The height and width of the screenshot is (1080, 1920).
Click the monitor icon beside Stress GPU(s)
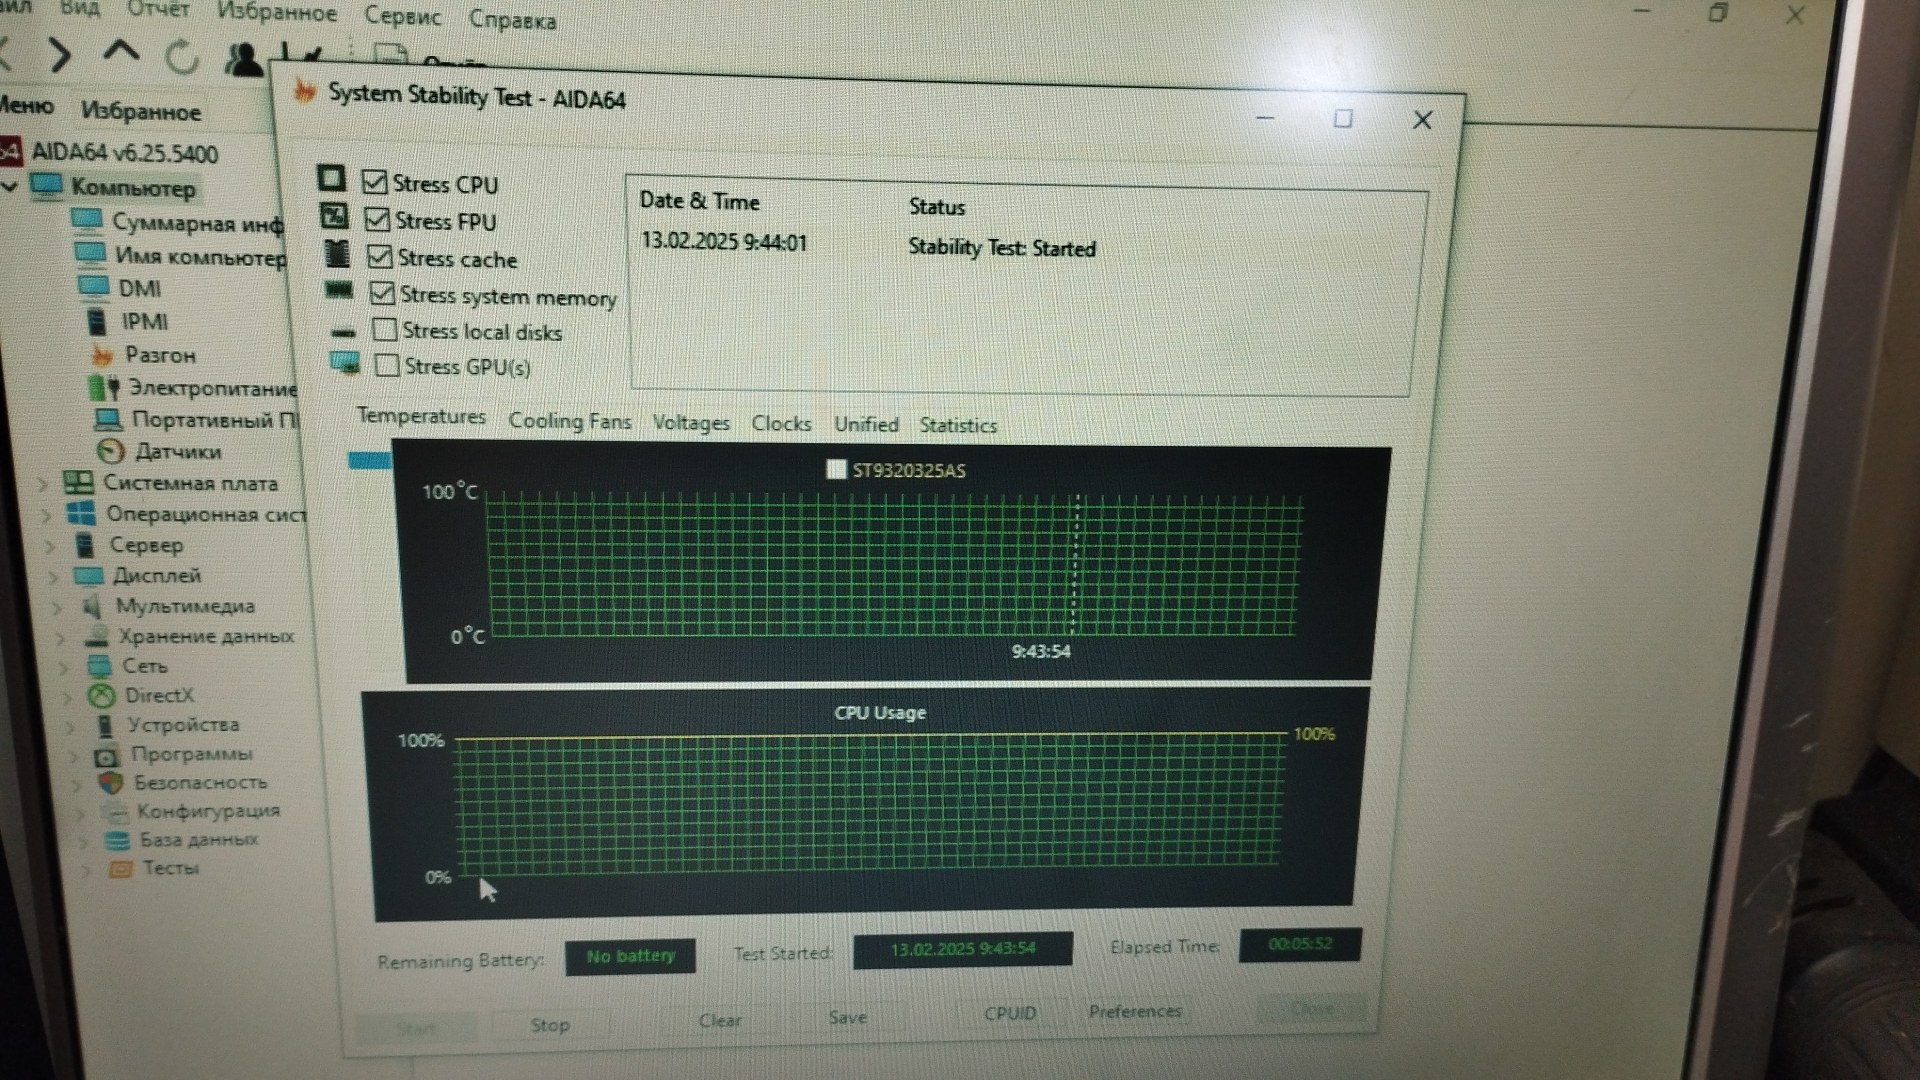click(346, 363)
